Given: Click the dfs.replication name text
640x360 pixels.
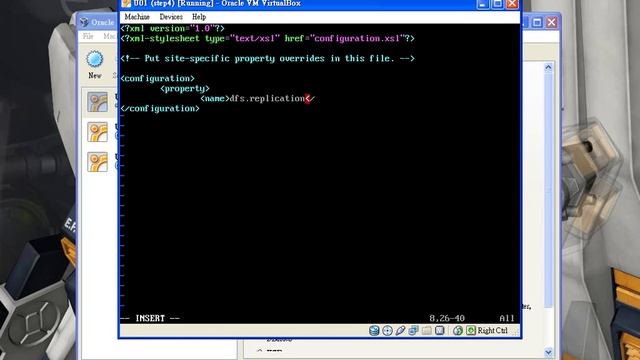Looking at the screenshot, I should (267, 98).
